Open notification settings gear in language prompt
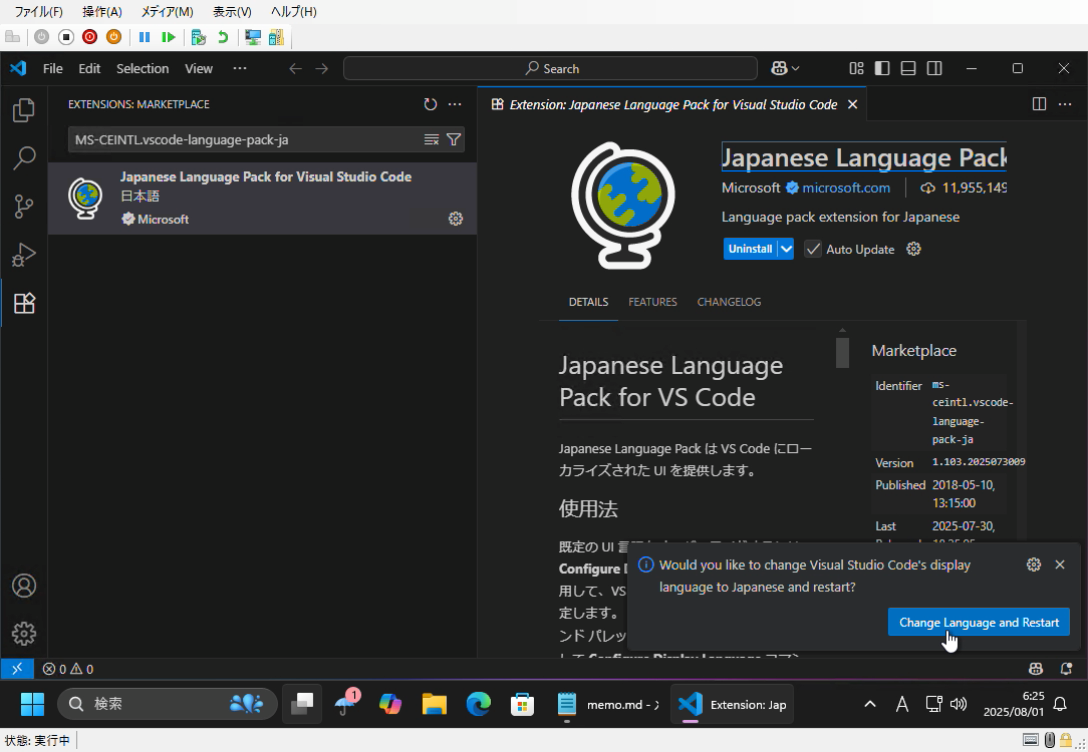 coord(1033,565)
